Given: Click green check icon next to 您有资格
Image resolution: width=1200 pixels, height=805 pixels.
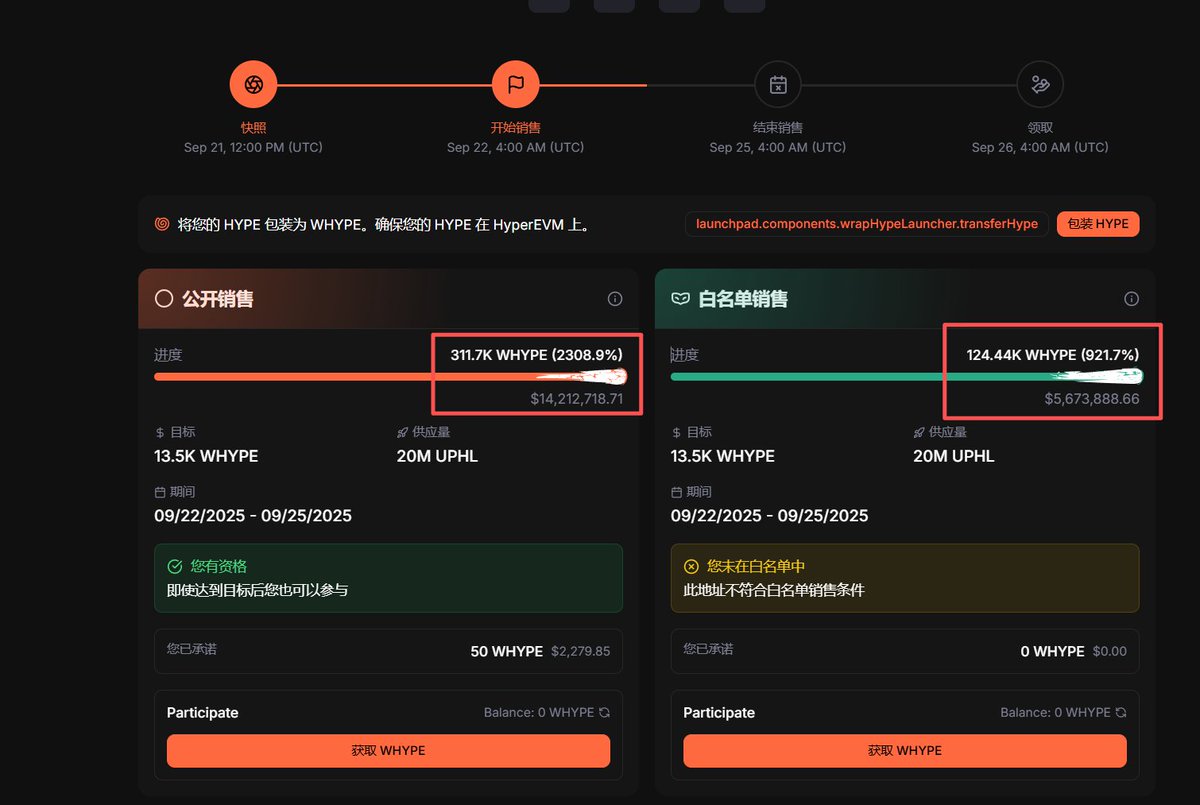Looking at the screenshot, I should (175, 566).
